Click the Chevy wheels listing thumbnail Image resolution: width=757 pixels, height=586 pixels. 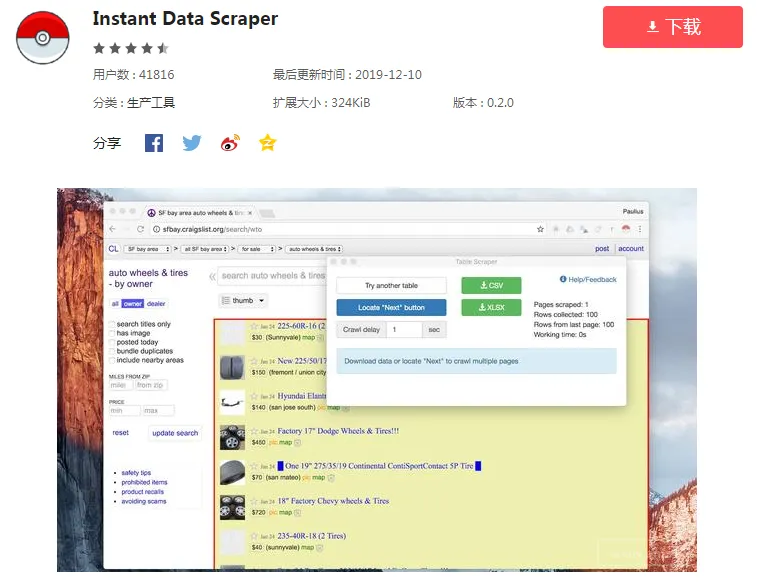[x=233, y=507]
